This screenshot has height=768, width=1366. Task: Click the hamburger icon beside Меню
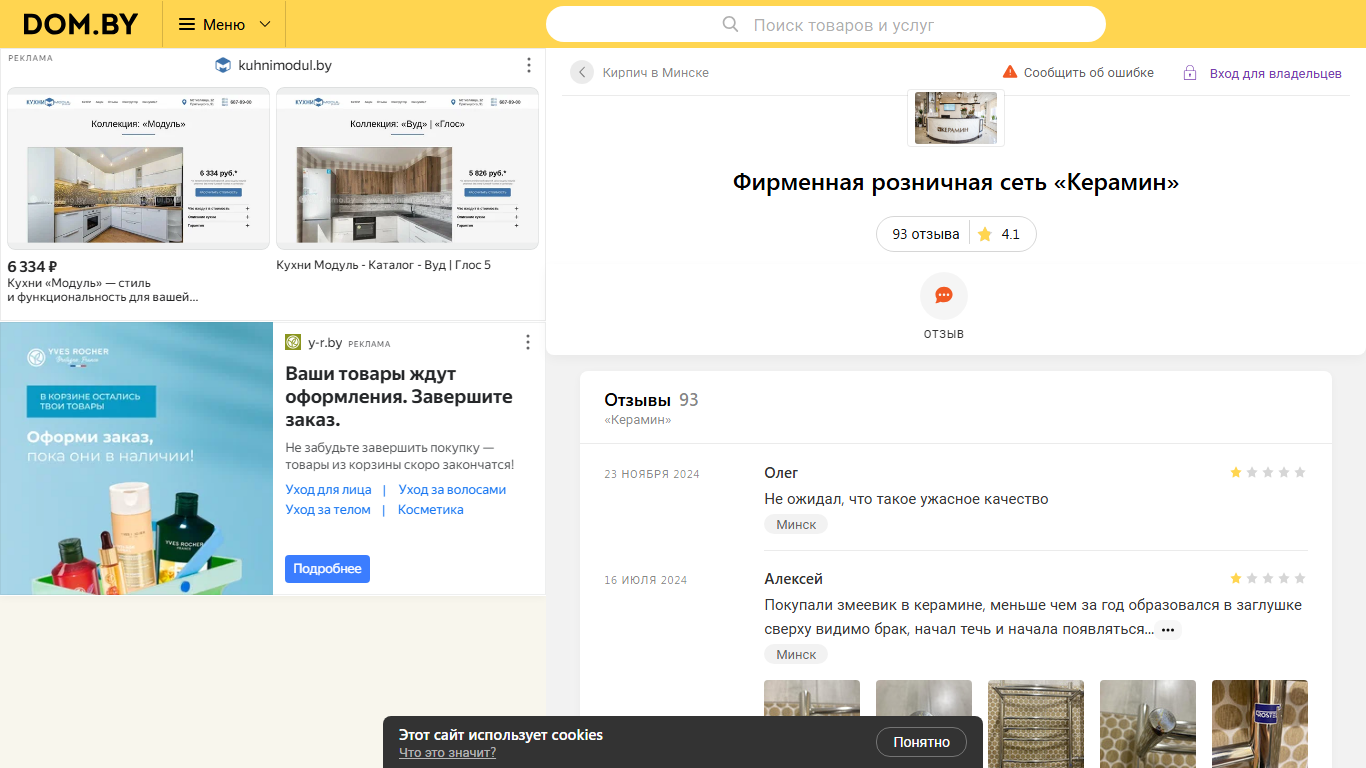coord(187,24)
